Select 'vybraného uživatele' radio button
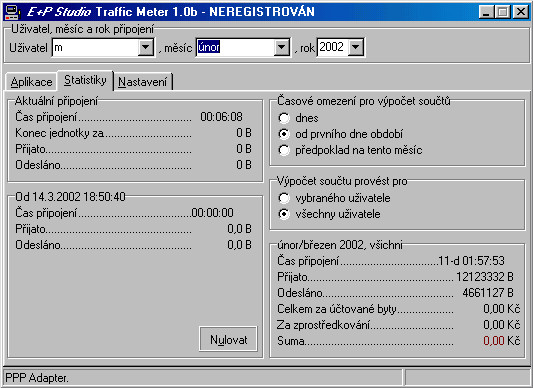Screen dimensions: 533x388 284,198
